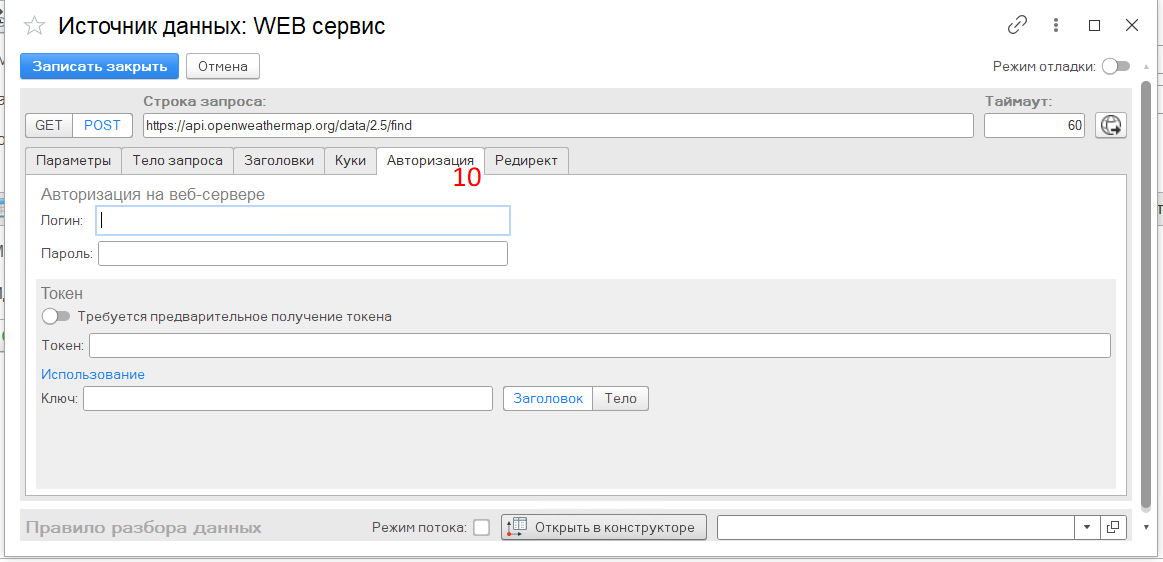This screenshot has width=1163, height=562.
Task: Click the Отмена button
Action: click(x=223, y=66)
